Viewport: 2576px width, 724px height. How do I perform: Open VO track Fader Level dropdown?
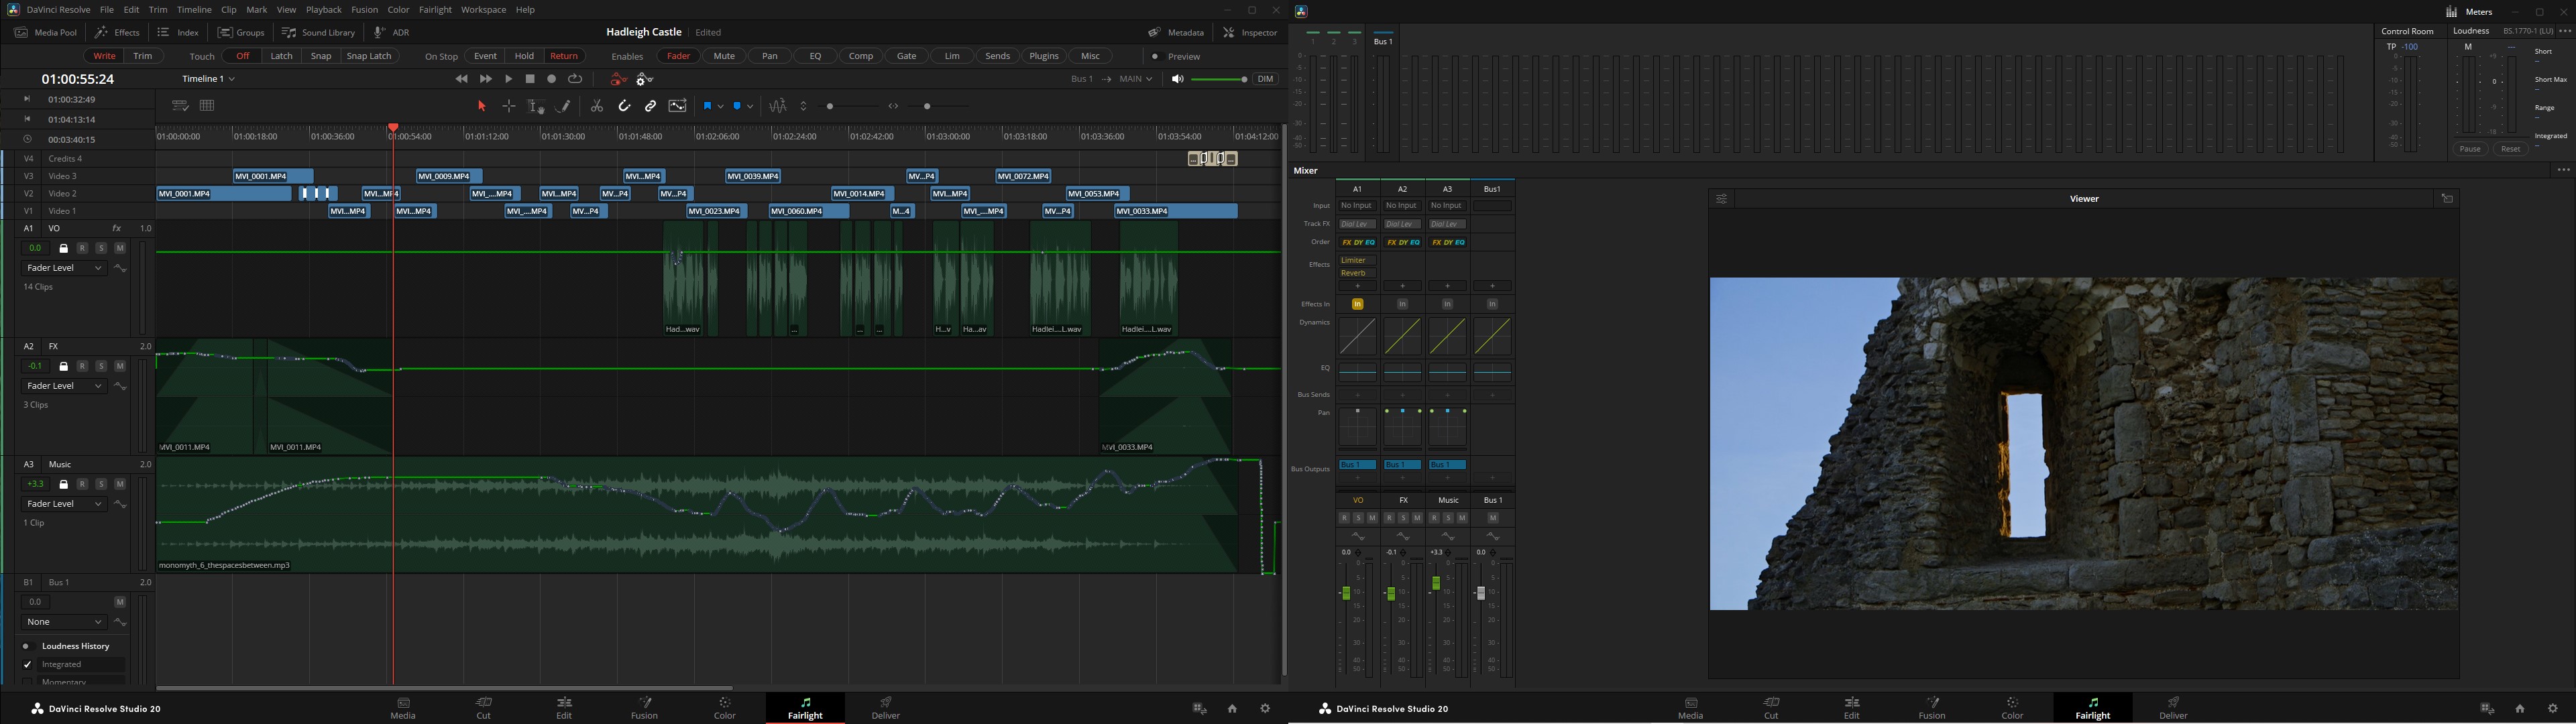click(x=64, y=268)
